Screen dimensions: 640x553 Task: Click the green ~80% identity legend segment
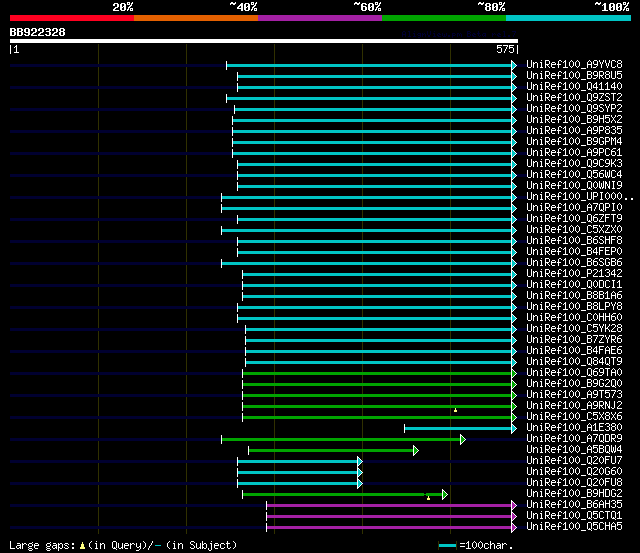tap(444, 18)
